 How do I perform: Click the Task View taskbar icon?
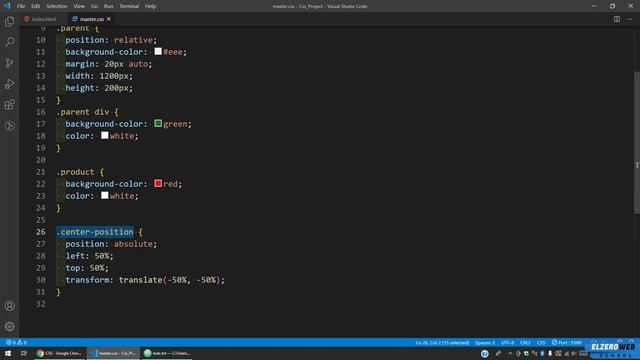24,353
